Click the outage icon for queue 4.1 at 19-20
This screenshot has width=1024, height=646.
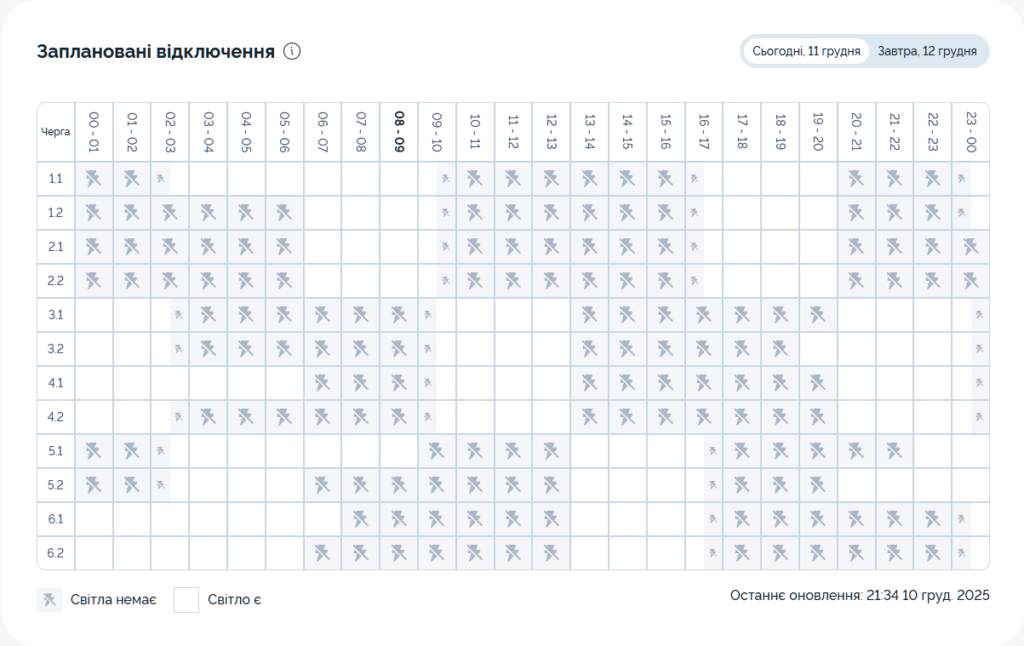pos(818,383)
